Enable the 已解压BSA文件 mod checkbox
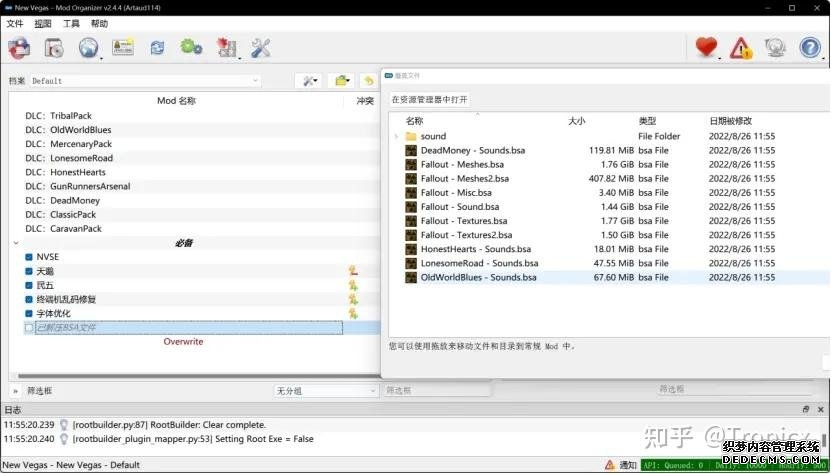 tap(29, 327)
